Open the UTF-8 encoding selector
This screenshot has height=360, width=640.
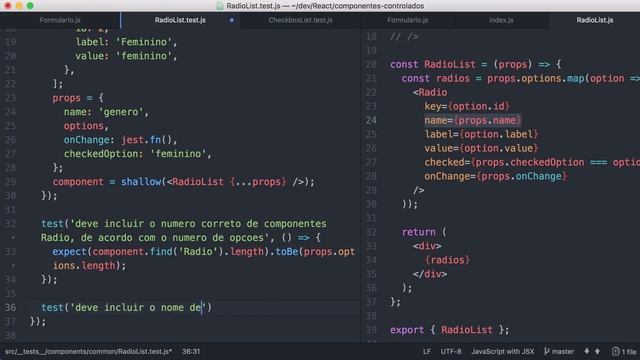coord(451,351)
